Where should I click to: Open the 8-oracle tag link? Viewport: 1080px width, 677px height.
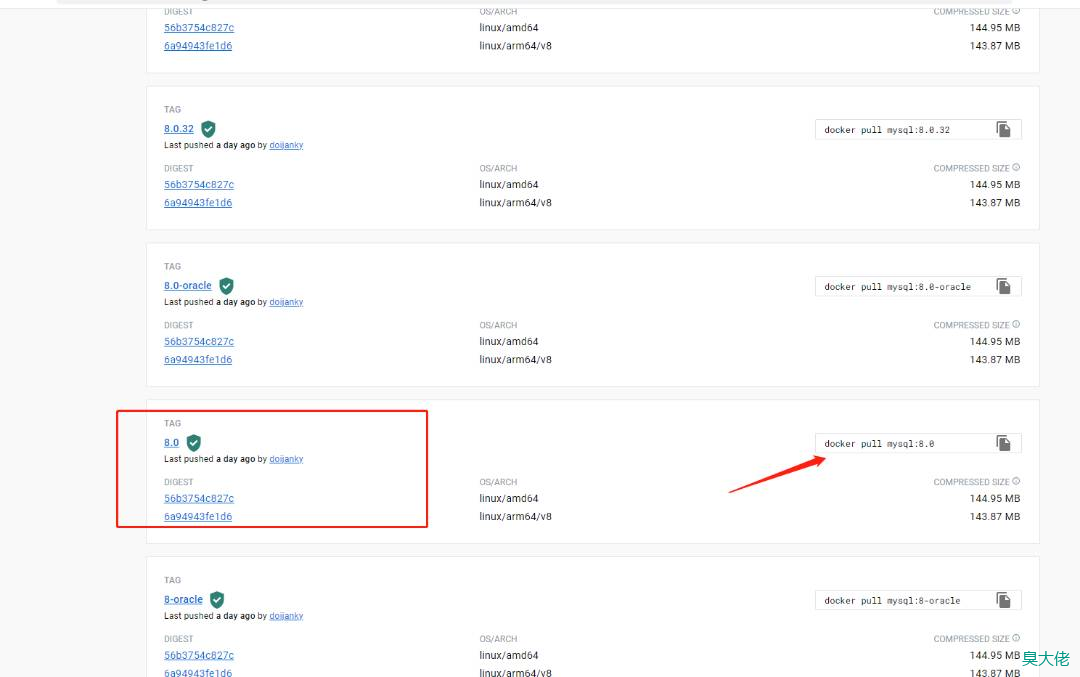pyautogui.click(x=183, y=600)
